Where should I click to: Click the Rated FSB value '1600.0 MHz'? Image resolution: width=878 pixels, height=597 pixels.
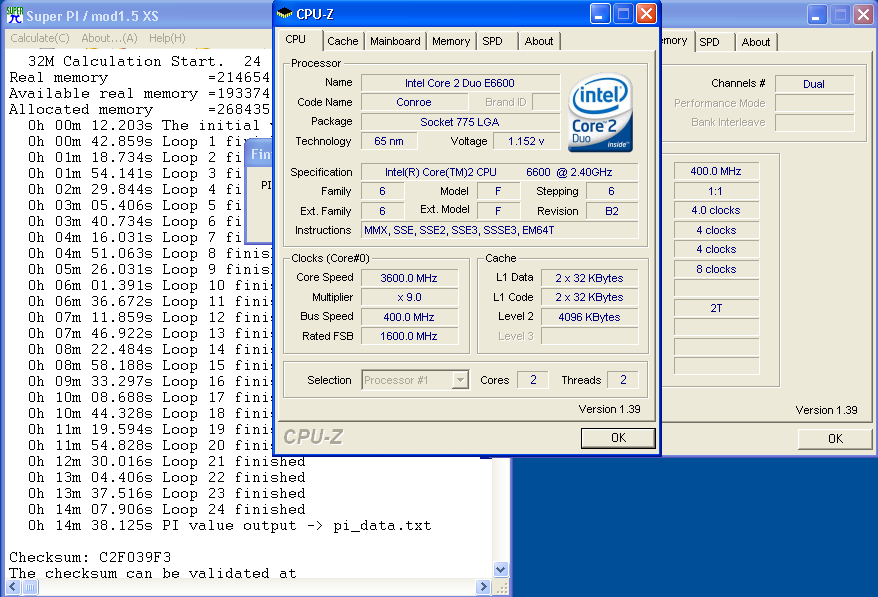[409, 336]
